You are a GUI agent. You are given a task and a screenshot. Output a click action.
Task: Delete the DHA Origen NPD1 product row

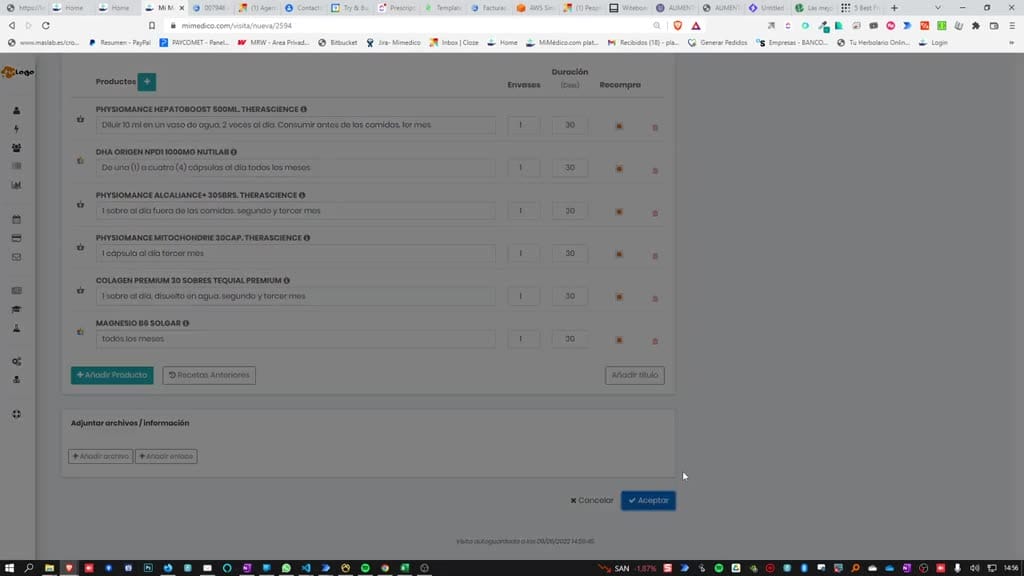tap(655, 170)
